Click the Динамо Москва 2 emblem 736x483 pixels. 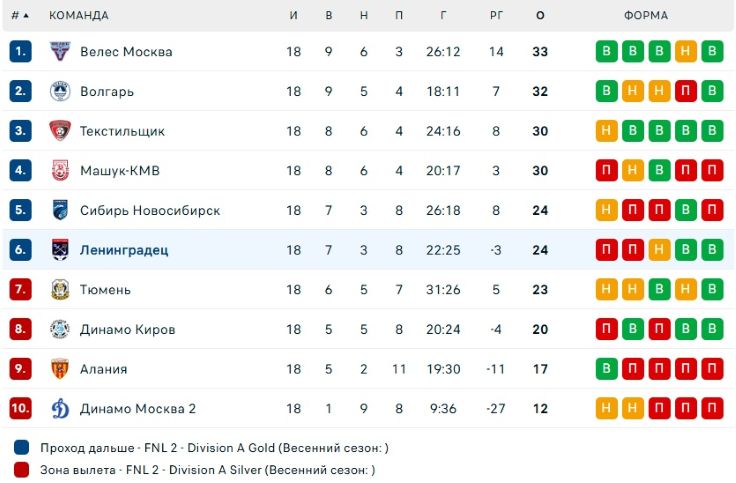pos(60,408)
